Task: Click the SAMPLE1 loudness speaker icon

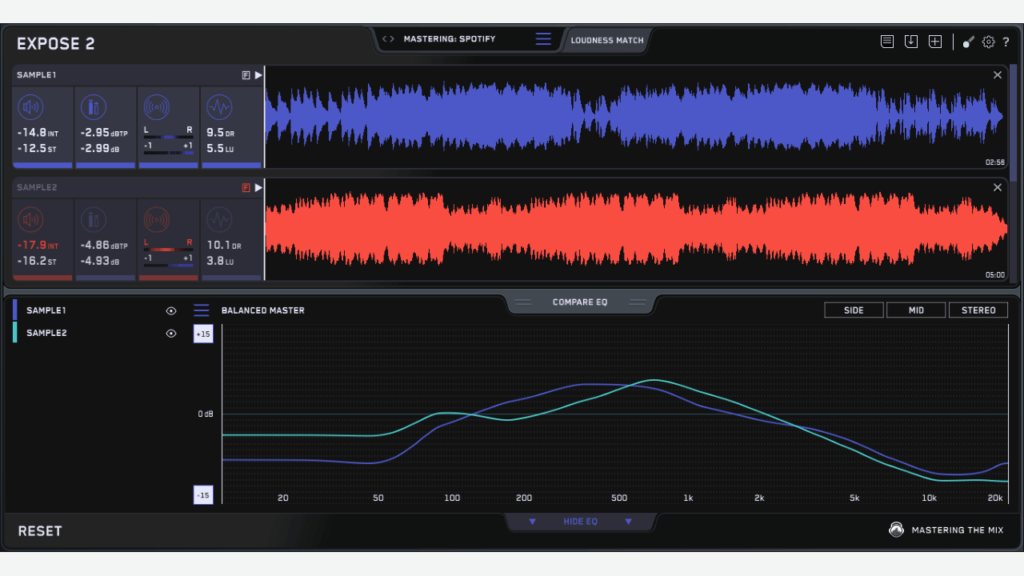Action: pos(31,107)
